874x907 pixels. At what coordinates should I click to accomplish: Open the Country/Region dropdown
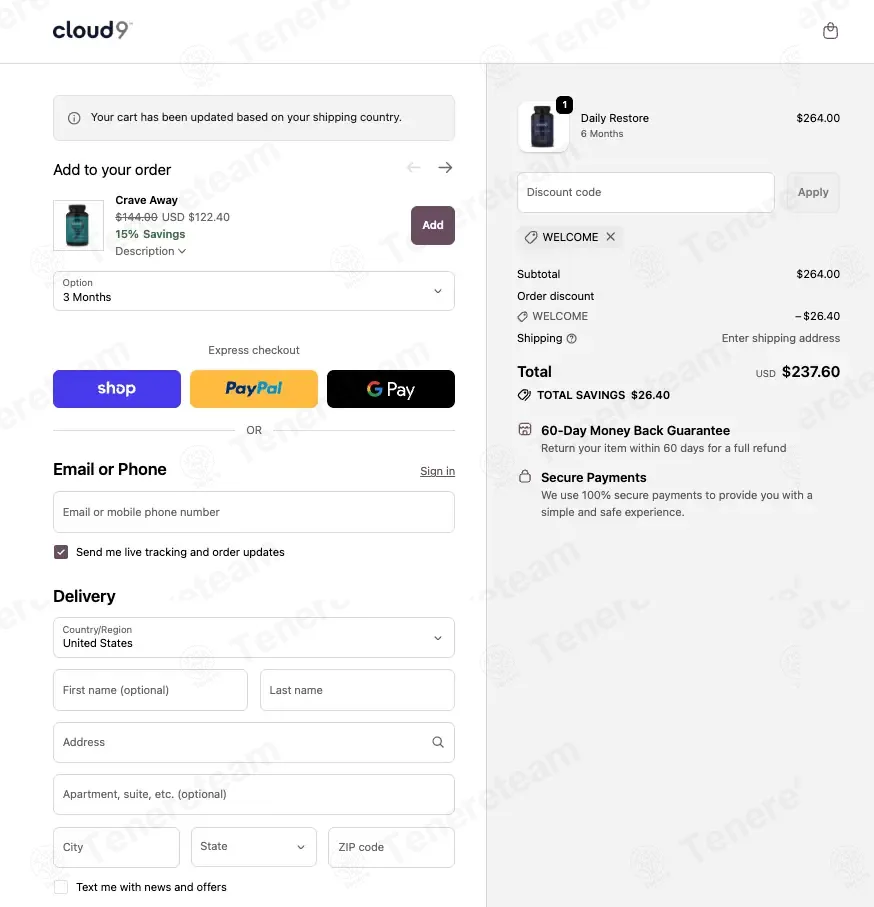point(254,637)
